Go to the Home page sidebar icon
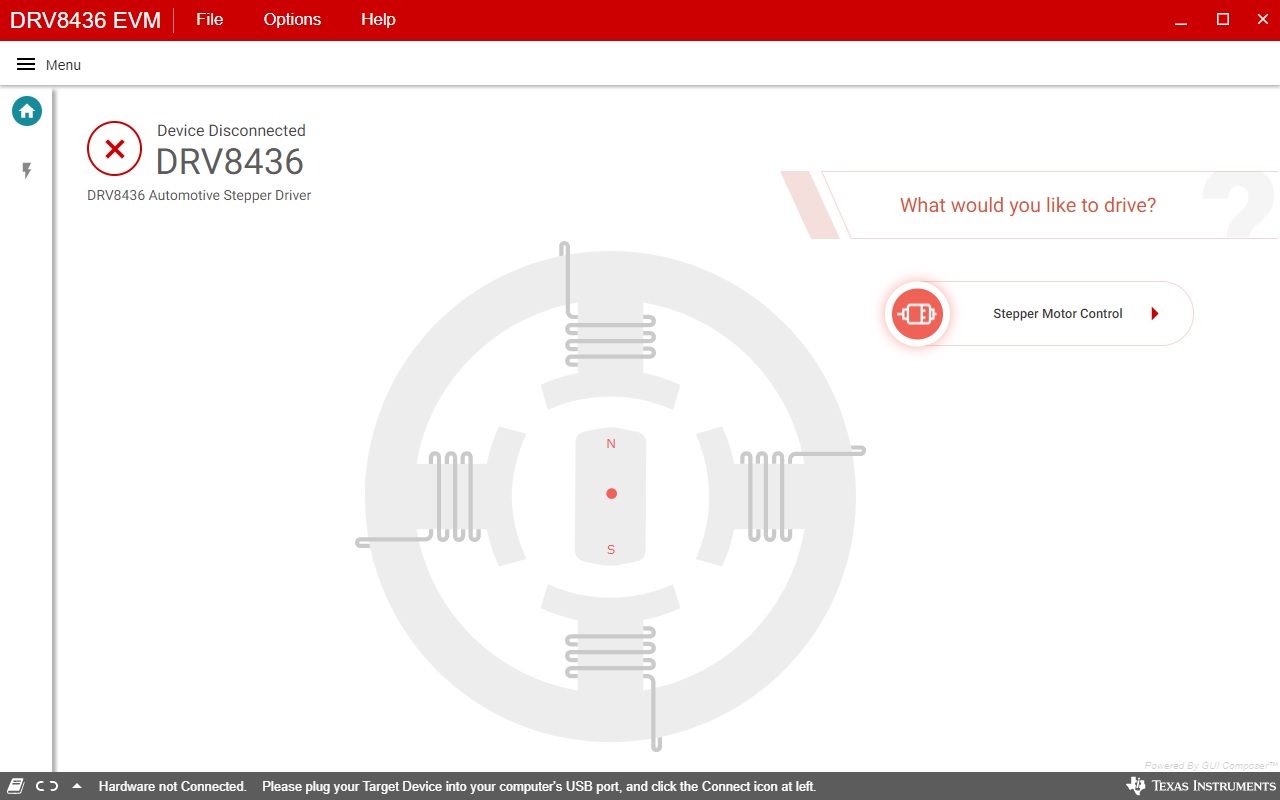The image size is (1280, 800). coord(27,111)
